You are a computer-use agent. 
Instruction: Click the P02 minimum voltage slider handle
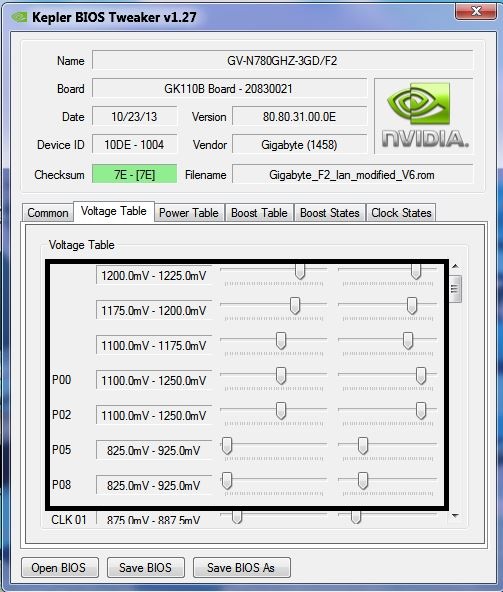coord(281,411)
